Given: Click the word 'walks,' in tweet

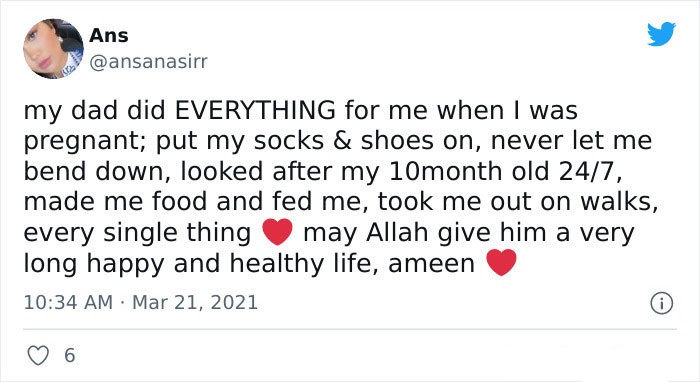Looking at the screenshot, I should pos(619,203).
